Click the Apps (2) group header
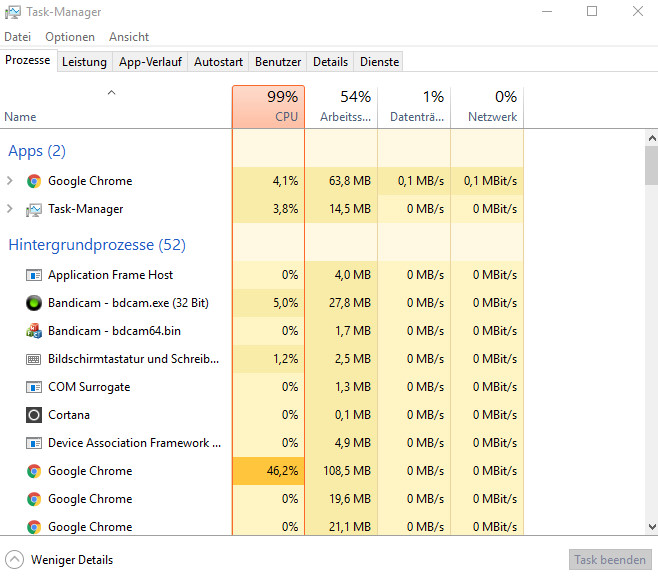 (x=37, y=151)
